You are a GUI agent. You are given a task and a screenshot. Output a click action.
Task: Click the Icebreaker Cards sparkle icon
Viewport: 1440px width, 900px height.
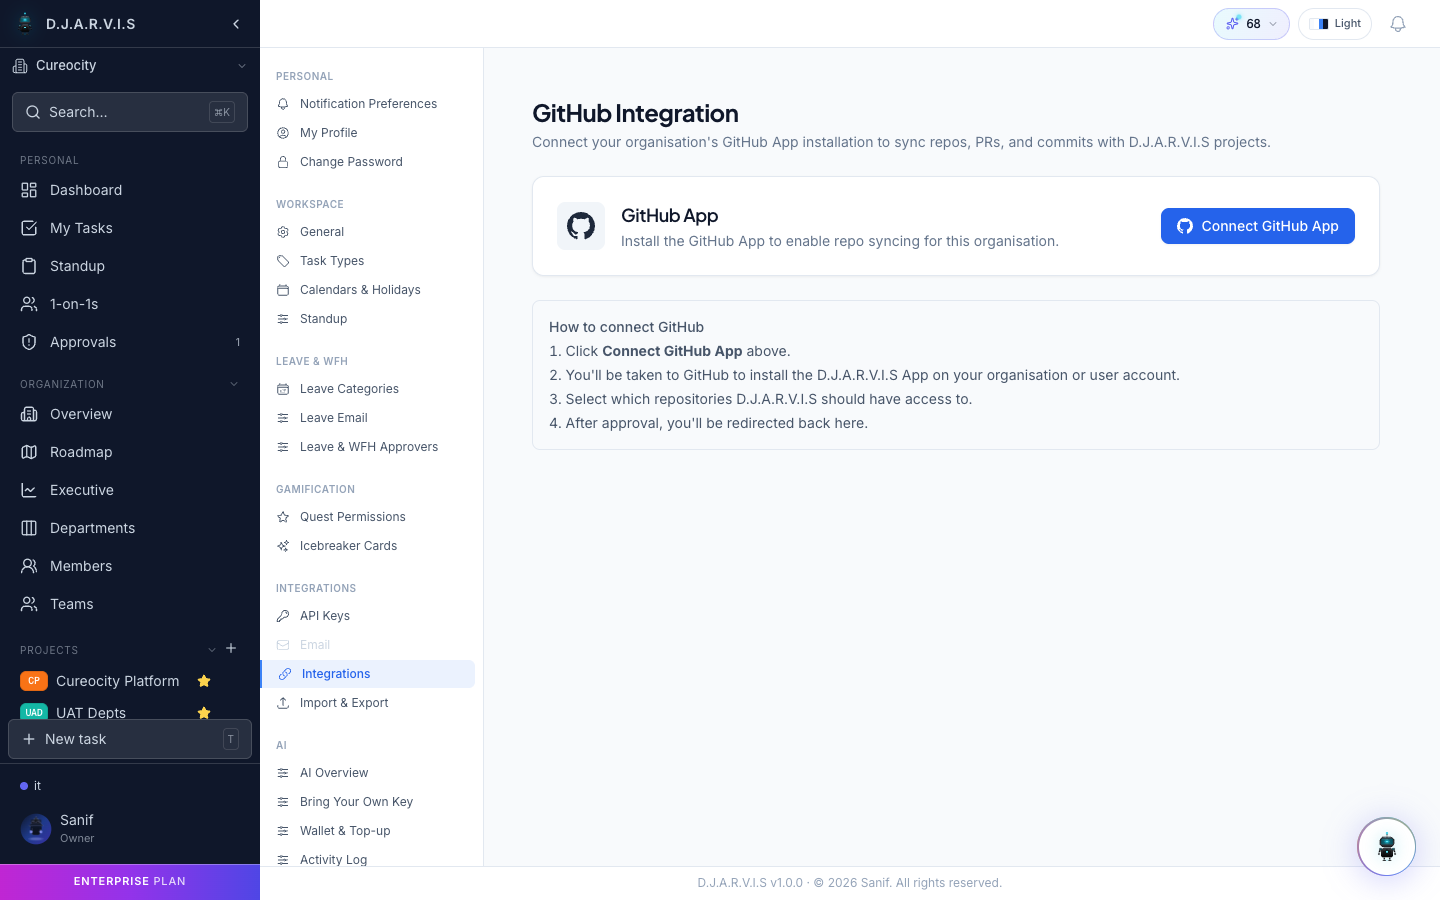(x=283, y=546)
